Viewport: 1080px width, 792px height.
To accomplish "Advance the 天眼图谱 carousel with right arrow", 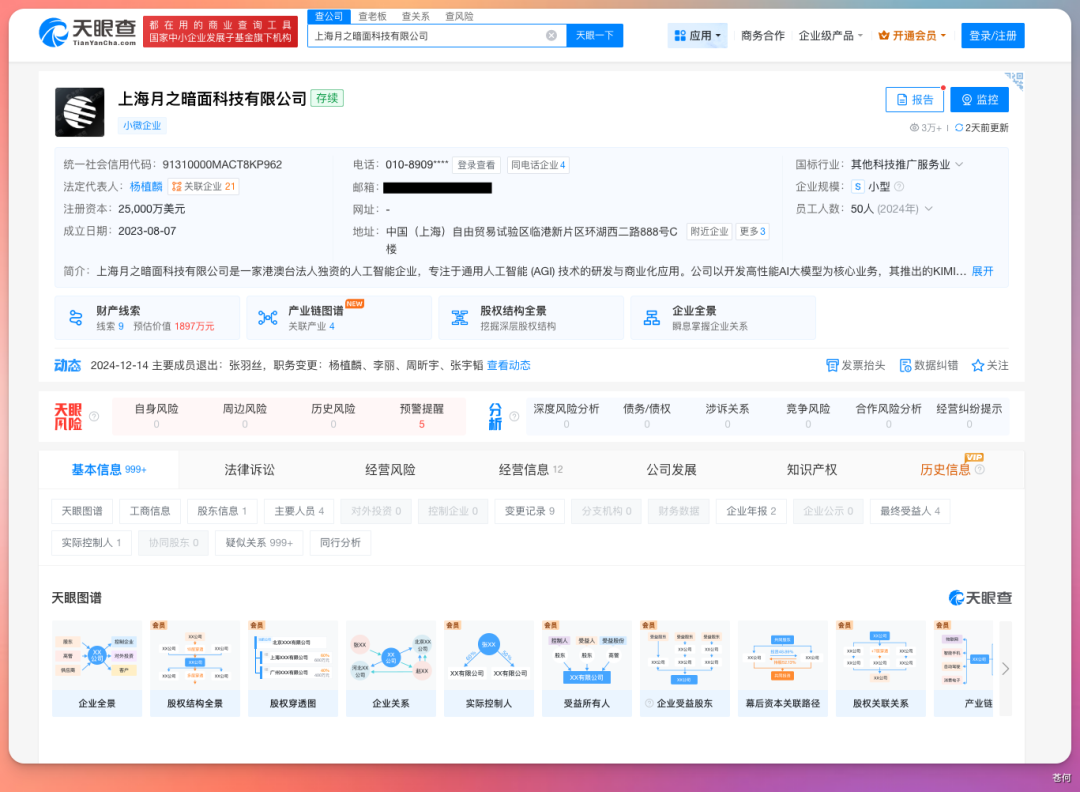I will pyautogui.click(x=1005, y=669).
